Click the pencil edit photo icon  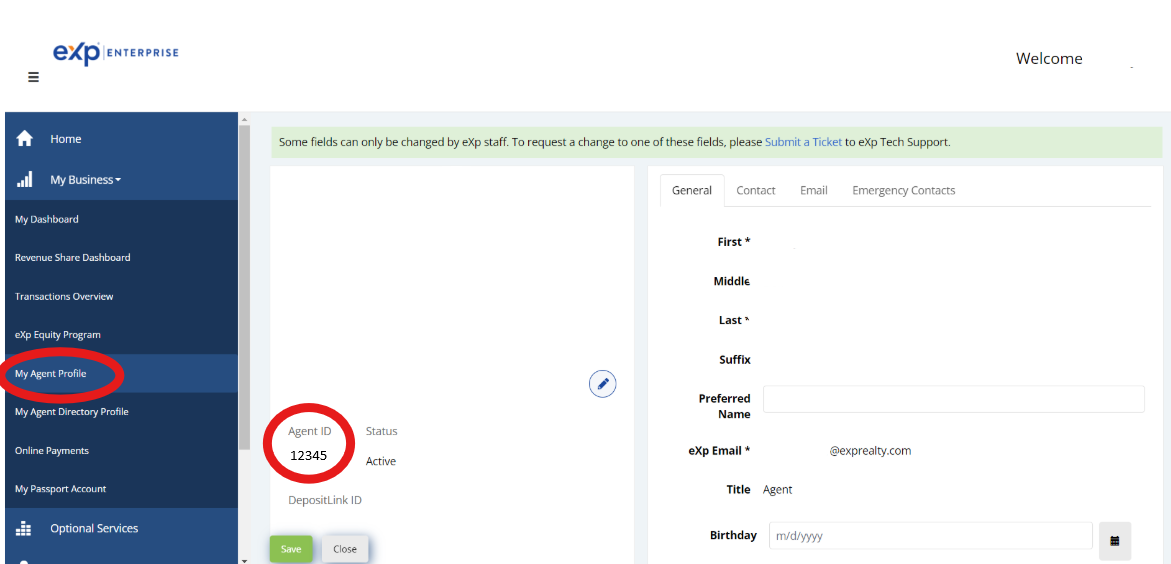[x=602, y=384]
